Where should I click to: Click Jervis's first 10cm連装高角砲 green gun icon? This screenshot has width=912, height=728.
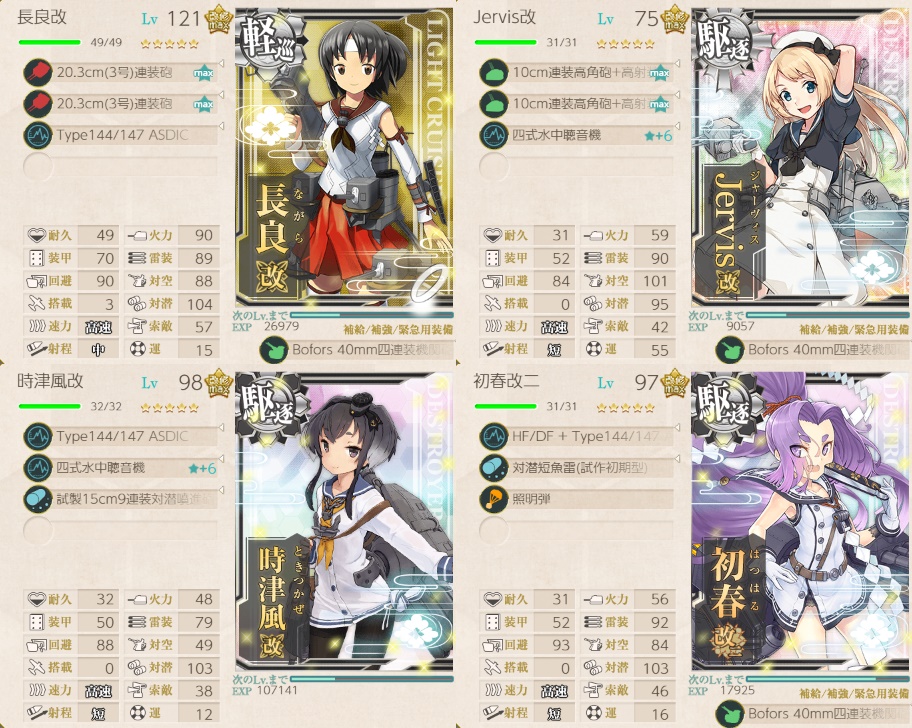pyautogui.click(x=494, y=73)
